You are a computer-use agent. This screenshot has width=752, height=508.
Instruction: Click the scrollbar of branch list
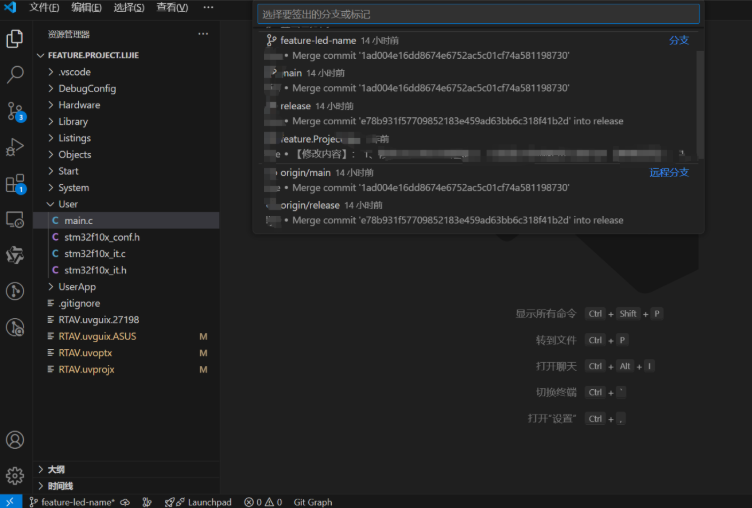[x=700, y=104]
